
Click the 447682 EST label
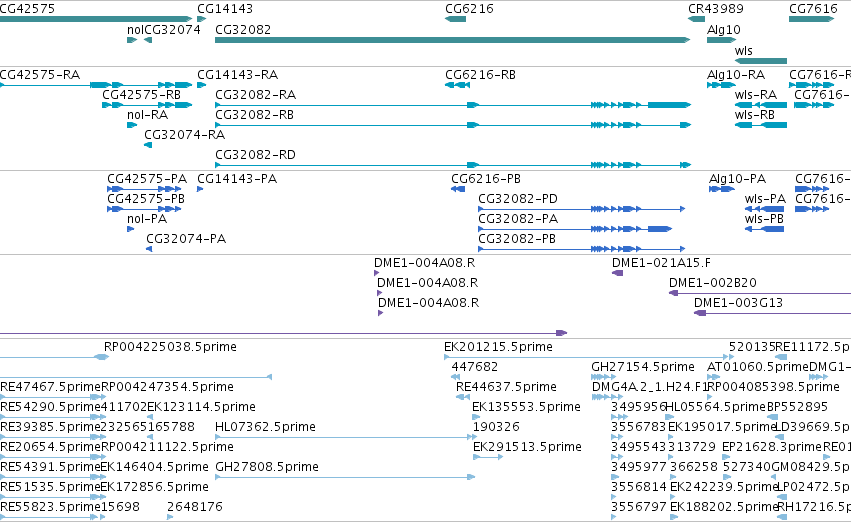click(x=474, y=367)
